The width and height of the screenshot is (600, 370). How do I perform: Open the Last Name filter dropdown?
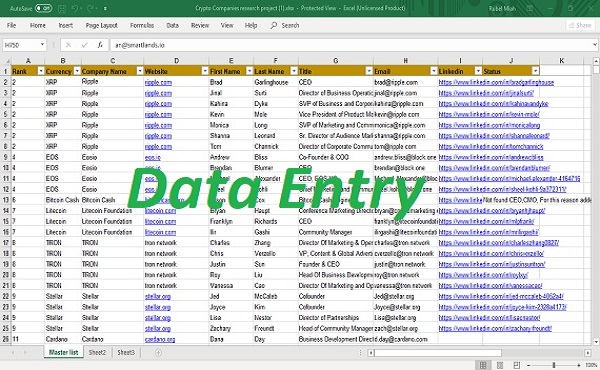pyautogui.click(x=294, y=71)
